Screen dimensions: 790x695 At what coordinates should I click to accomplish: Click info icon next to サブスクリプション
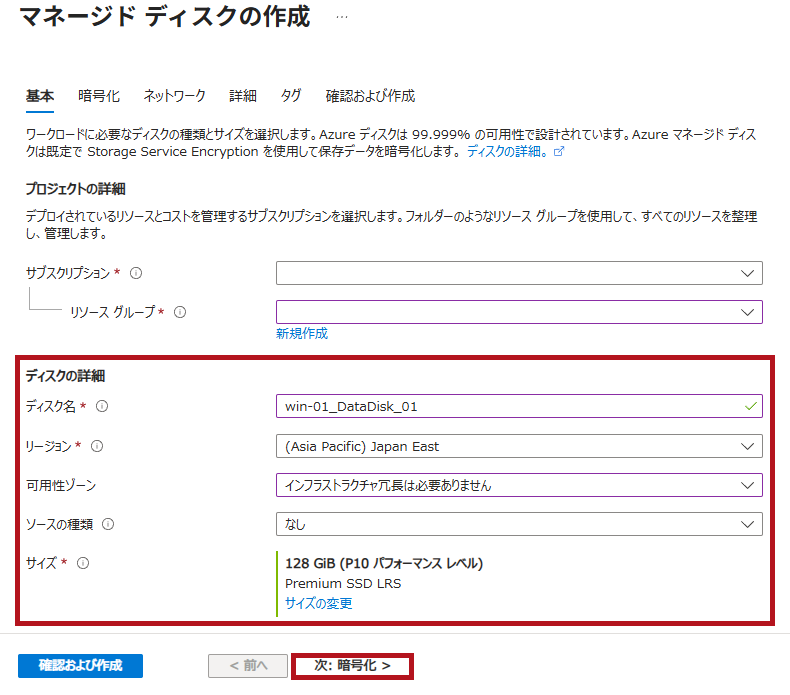coord(136,273)
